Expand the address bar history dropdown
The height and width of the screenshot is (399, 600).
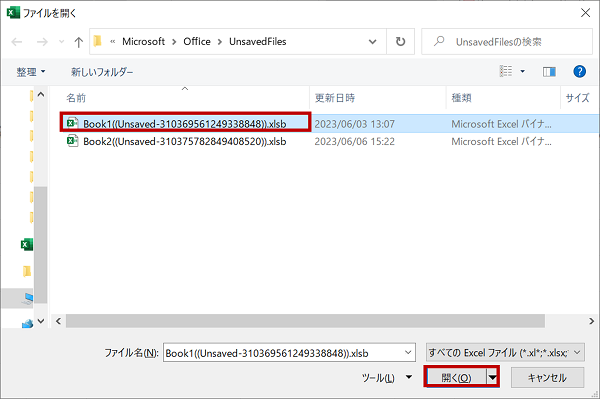pyautogui.click(x=372, y=42)
